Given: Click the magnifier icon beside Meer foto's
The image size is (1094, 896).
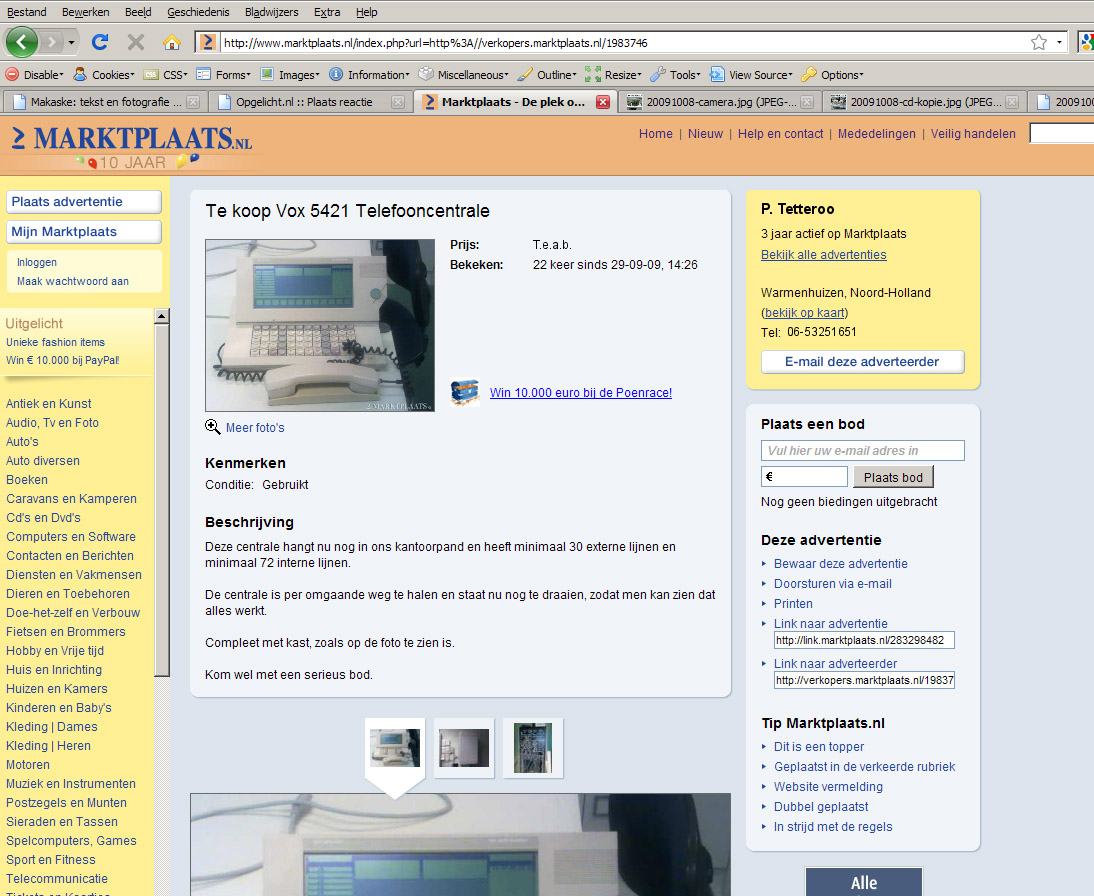Looking at the screenshot, I should click(213, 427).
